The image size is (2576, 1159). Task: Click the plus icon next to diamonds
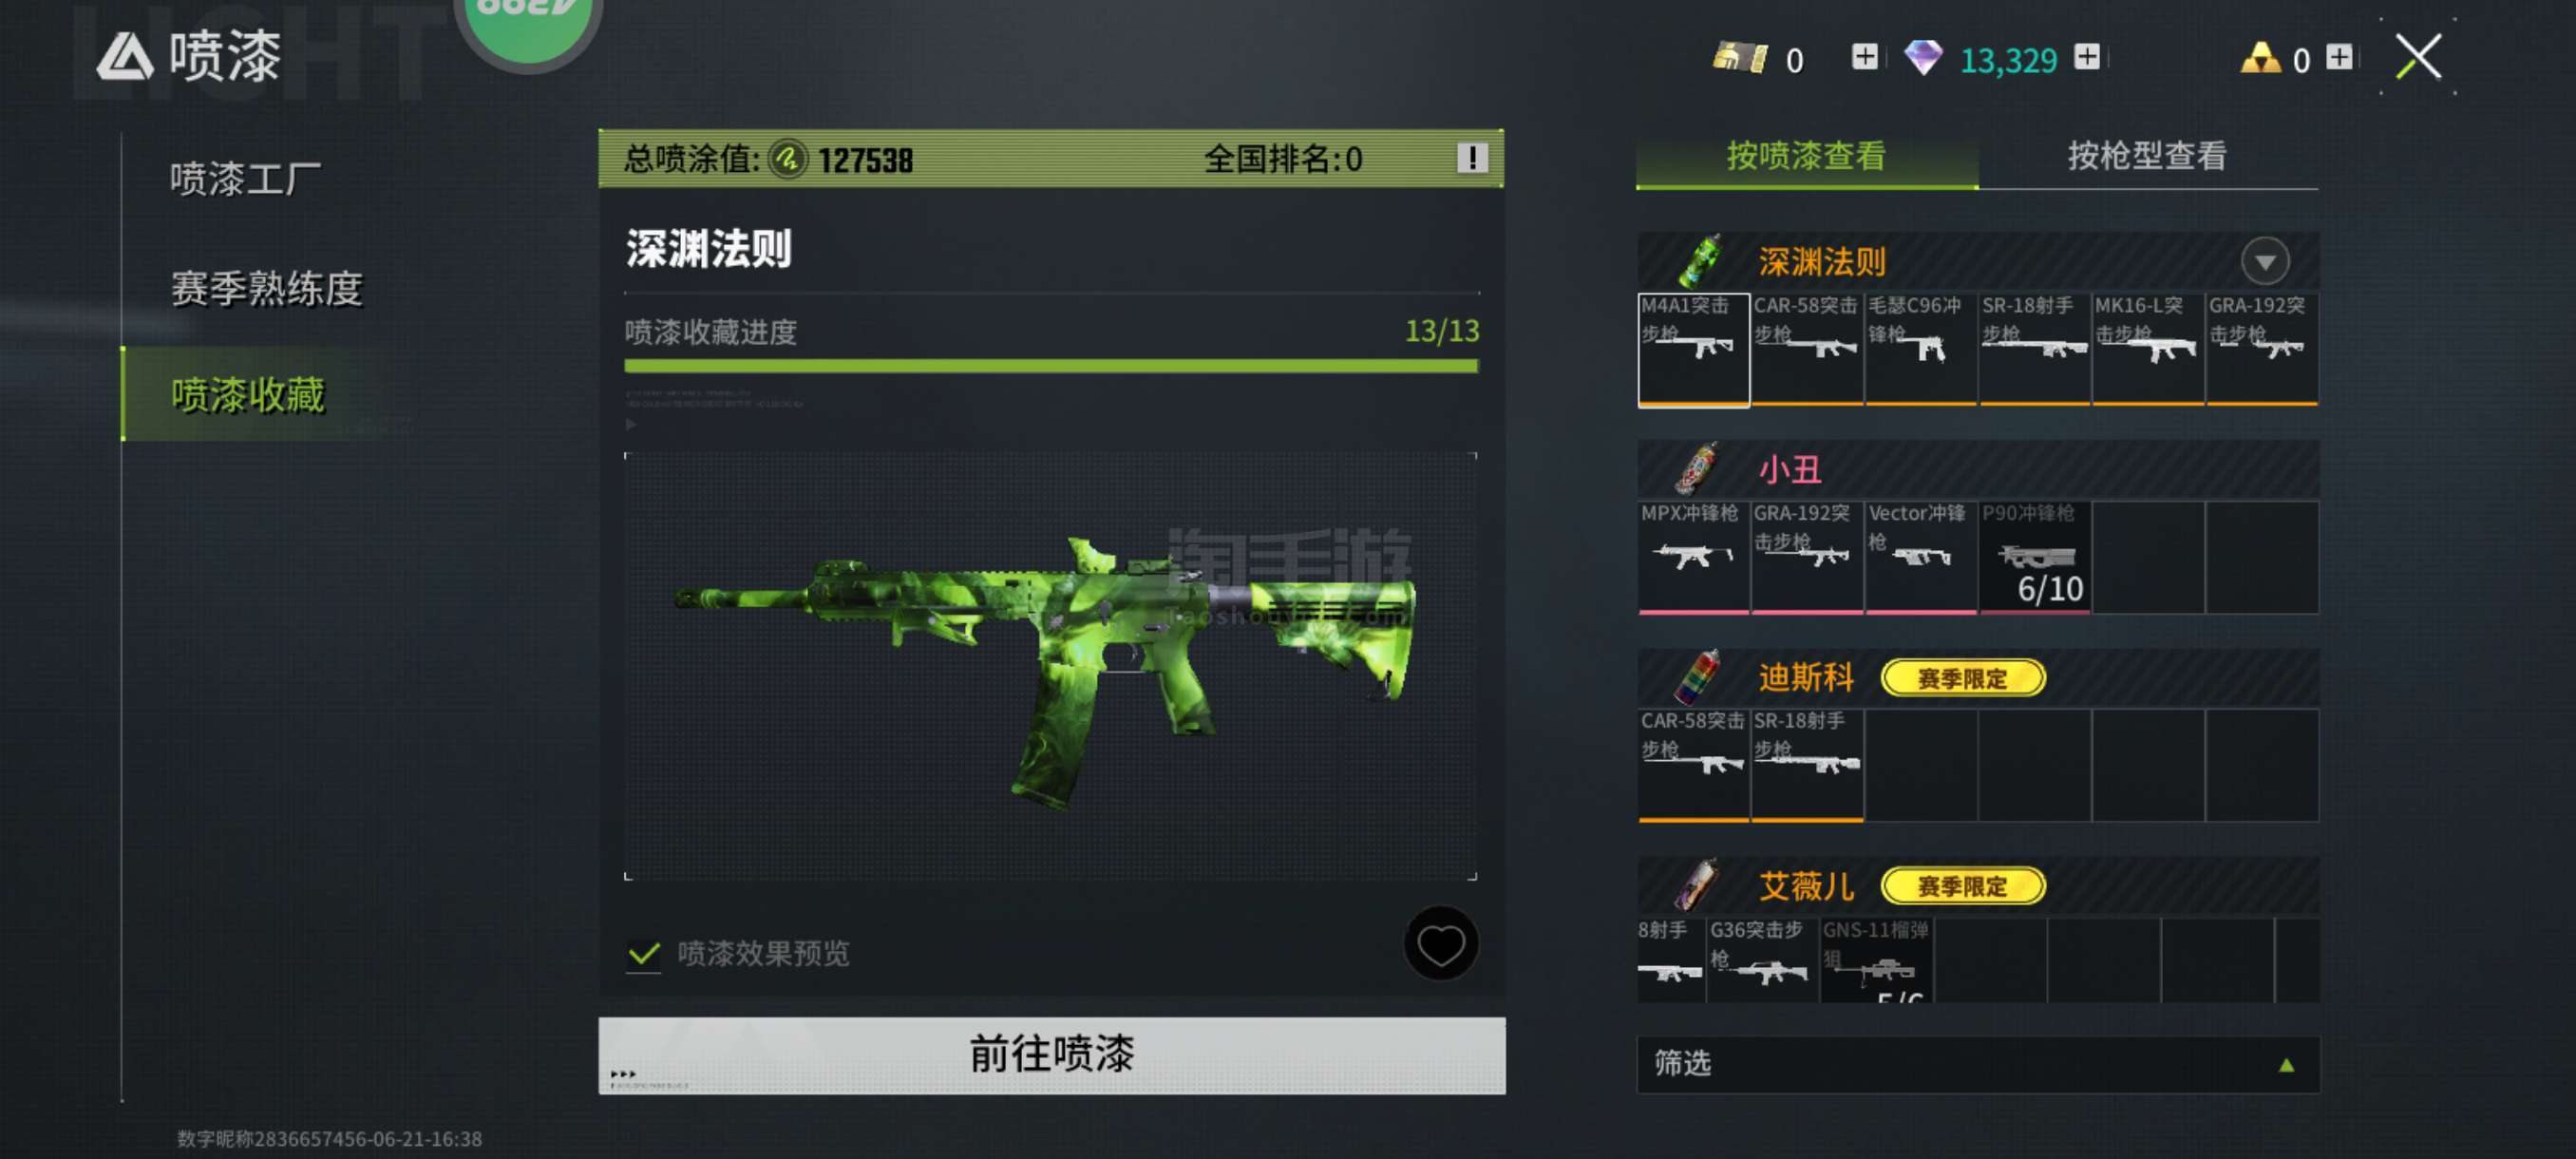pyautogui.click(x=2086, y=57)
